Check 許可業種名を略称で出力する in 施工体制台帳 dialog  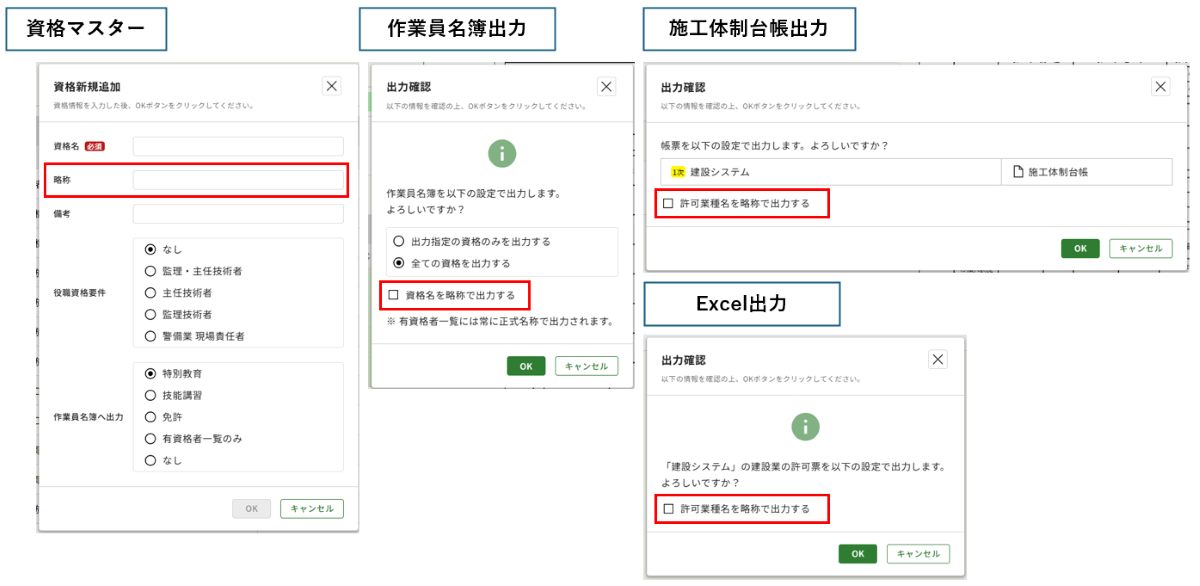pyautogui.click(x=668, y=203)
